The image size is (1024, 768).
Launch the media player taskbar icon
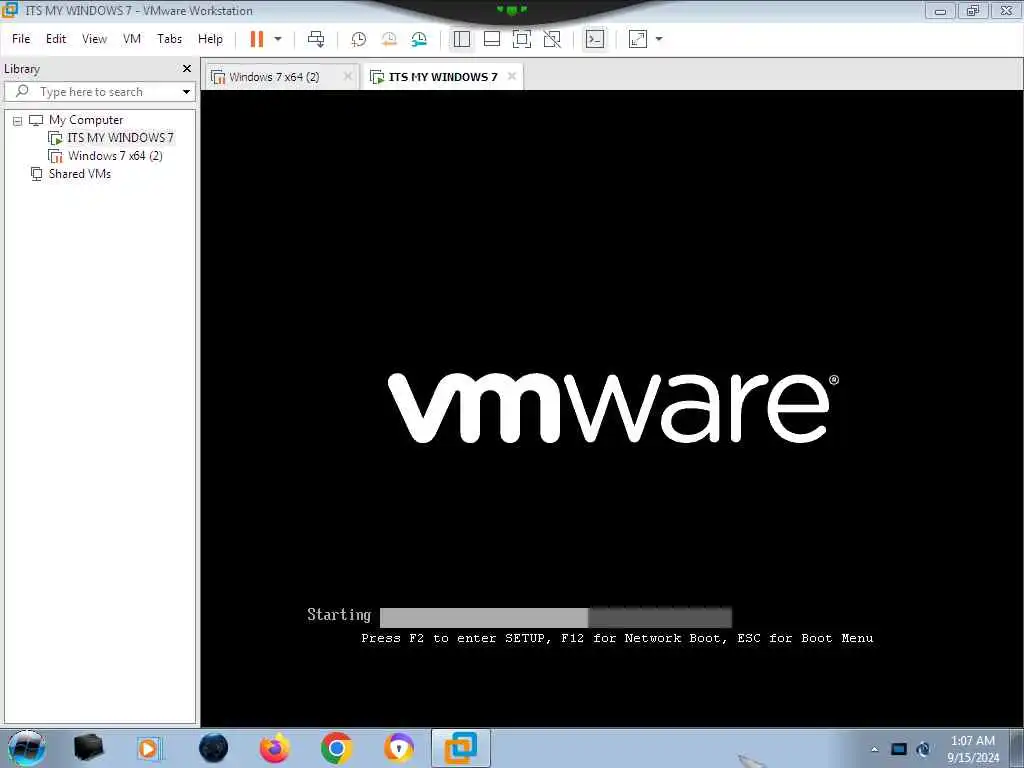pos(150,748)
